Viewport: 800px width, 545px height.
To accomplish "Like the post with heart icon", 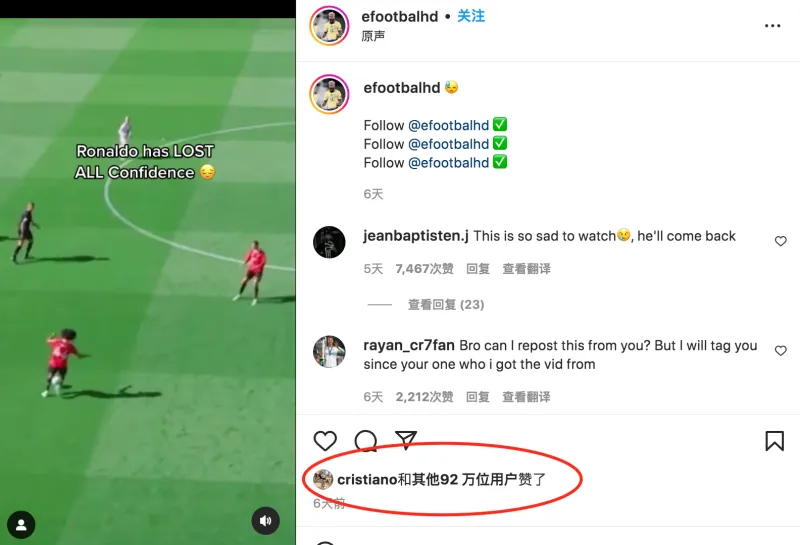I will point(325,441).
